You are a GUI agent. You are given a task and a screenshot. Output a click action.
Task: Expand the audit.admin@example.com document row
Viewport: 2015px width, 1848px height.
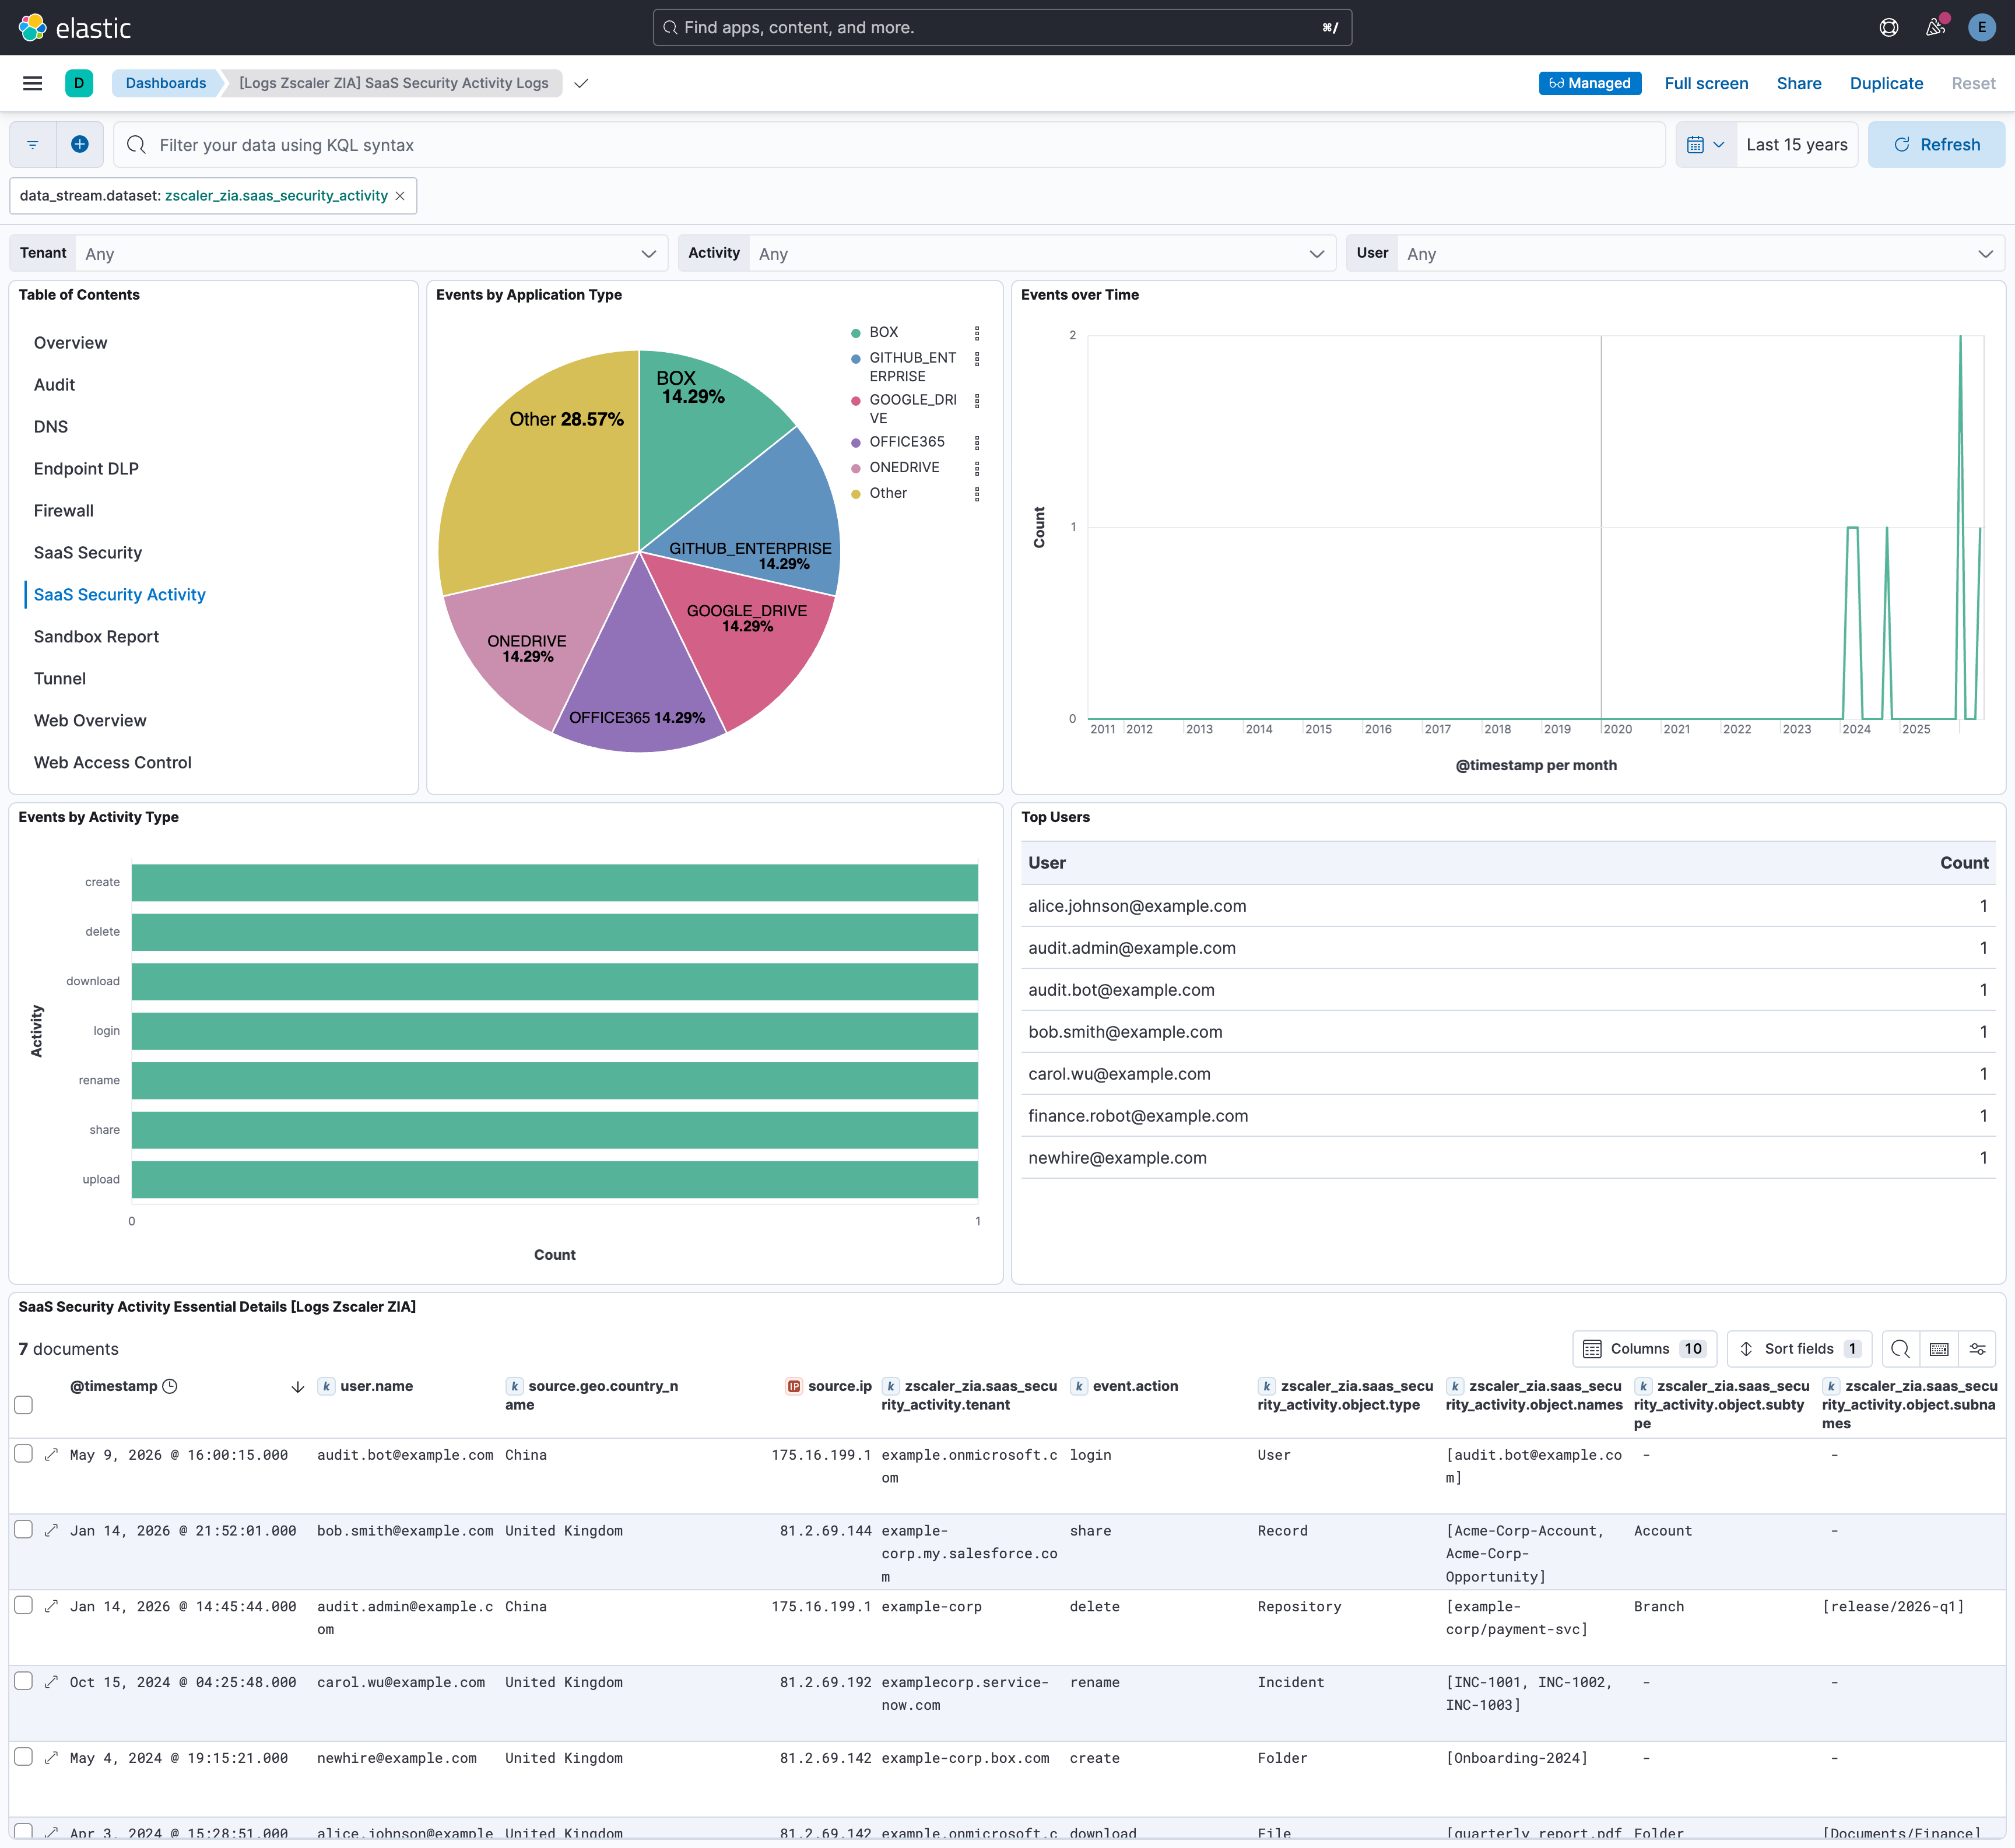[x=51, y=1606]
